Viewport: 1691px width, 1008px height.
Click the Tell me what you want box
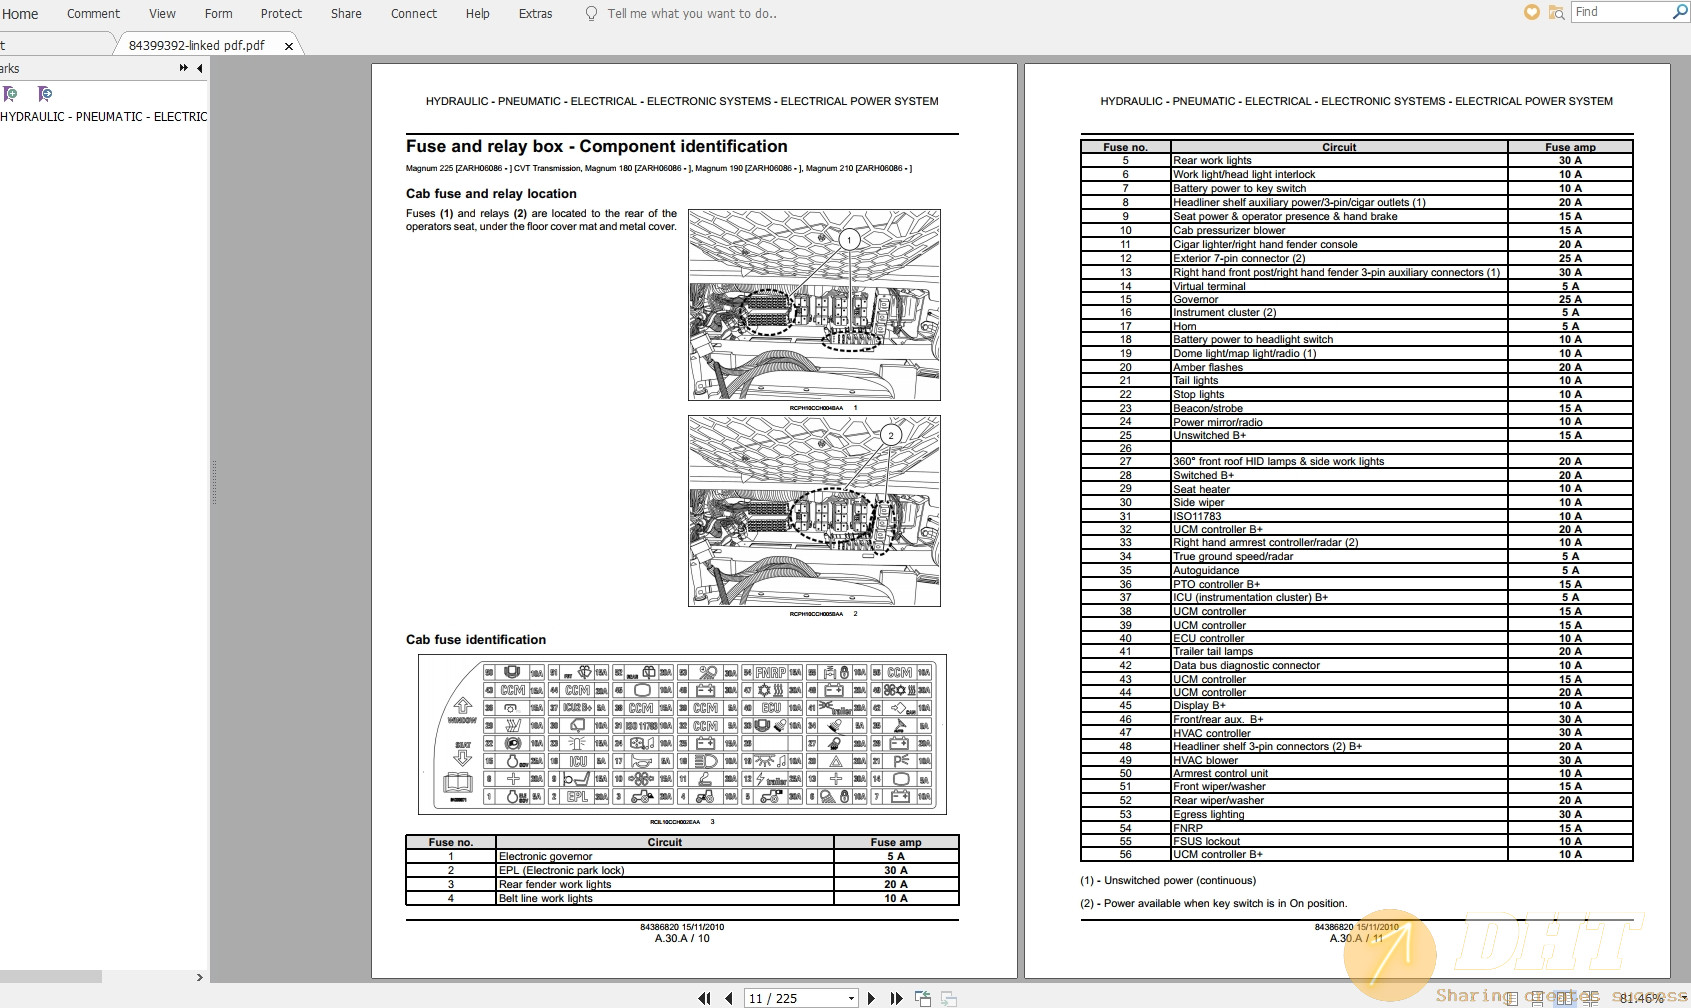point(691,14)
